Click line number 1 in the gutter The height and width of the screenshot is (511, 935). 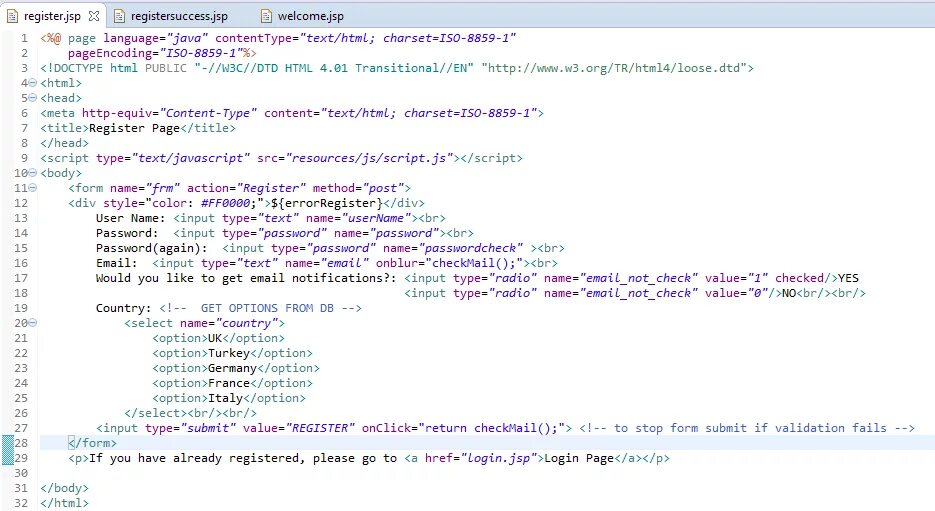(24, 38)
